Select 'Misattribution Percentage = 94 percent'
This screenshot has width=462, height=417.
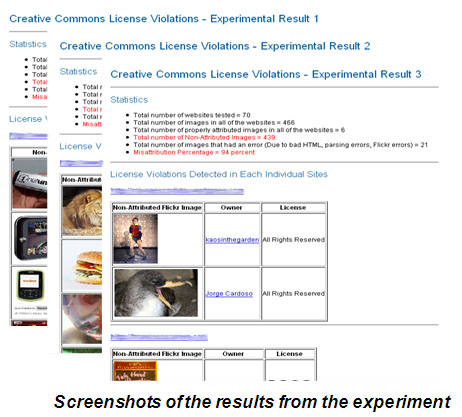pos(194,152)
